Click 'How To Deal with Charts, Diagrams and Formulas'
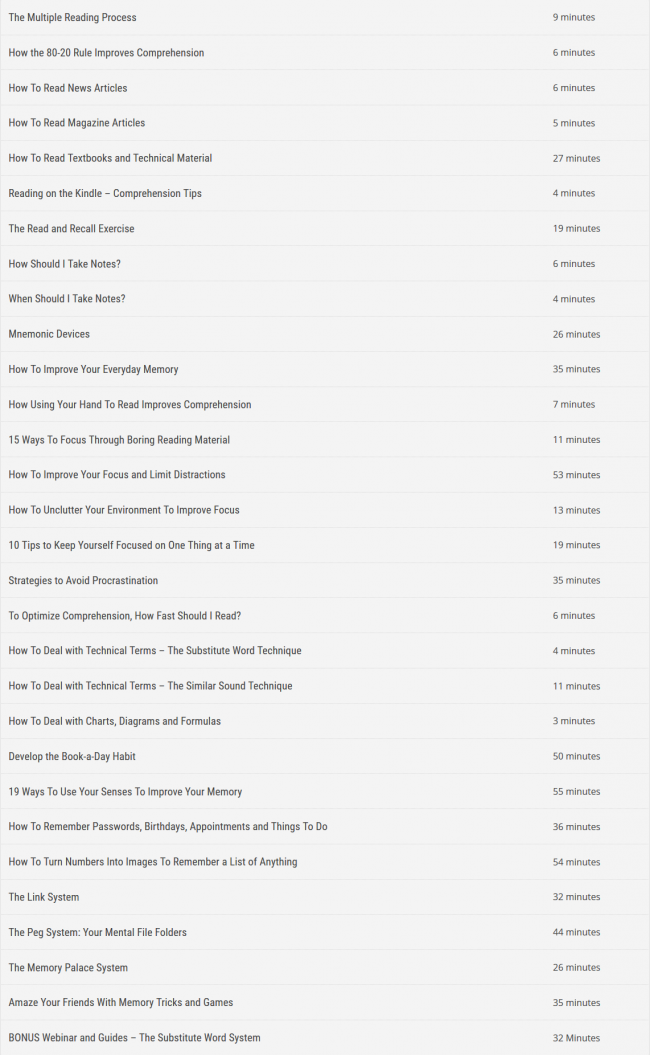The image size is (650, 1055). (x=115, y=721)
